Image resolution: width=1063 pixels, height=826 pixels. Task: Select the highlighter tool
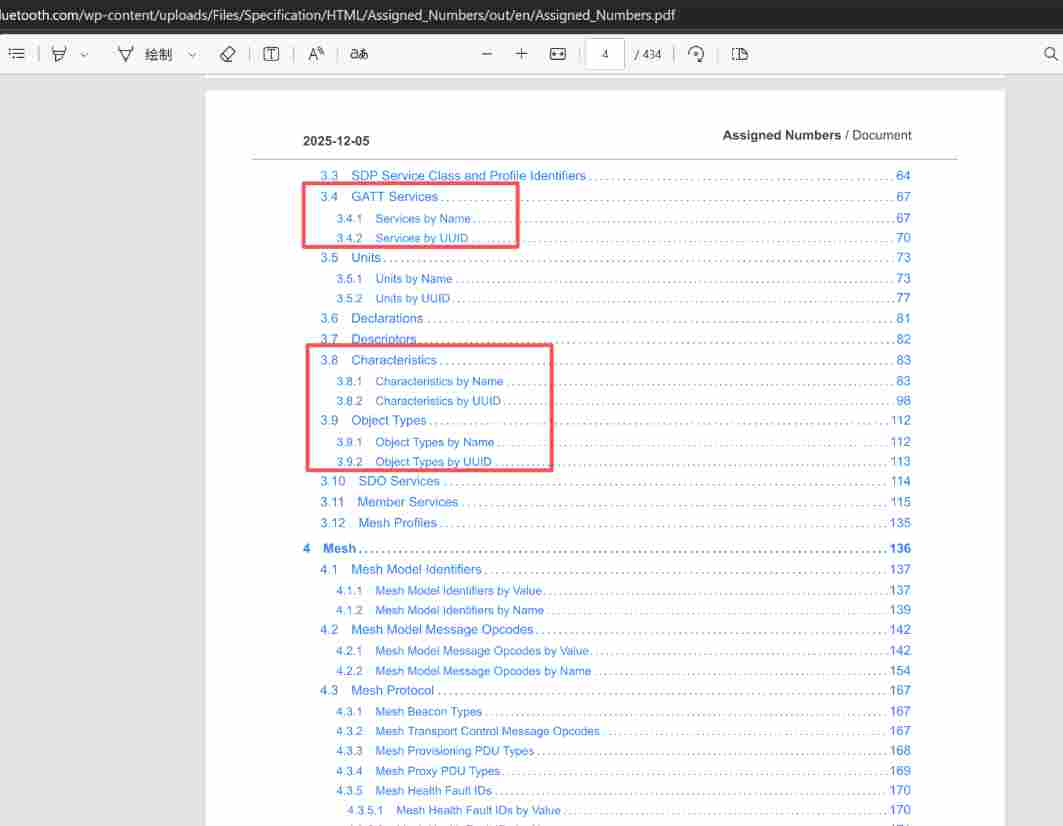tap(59, 54)
